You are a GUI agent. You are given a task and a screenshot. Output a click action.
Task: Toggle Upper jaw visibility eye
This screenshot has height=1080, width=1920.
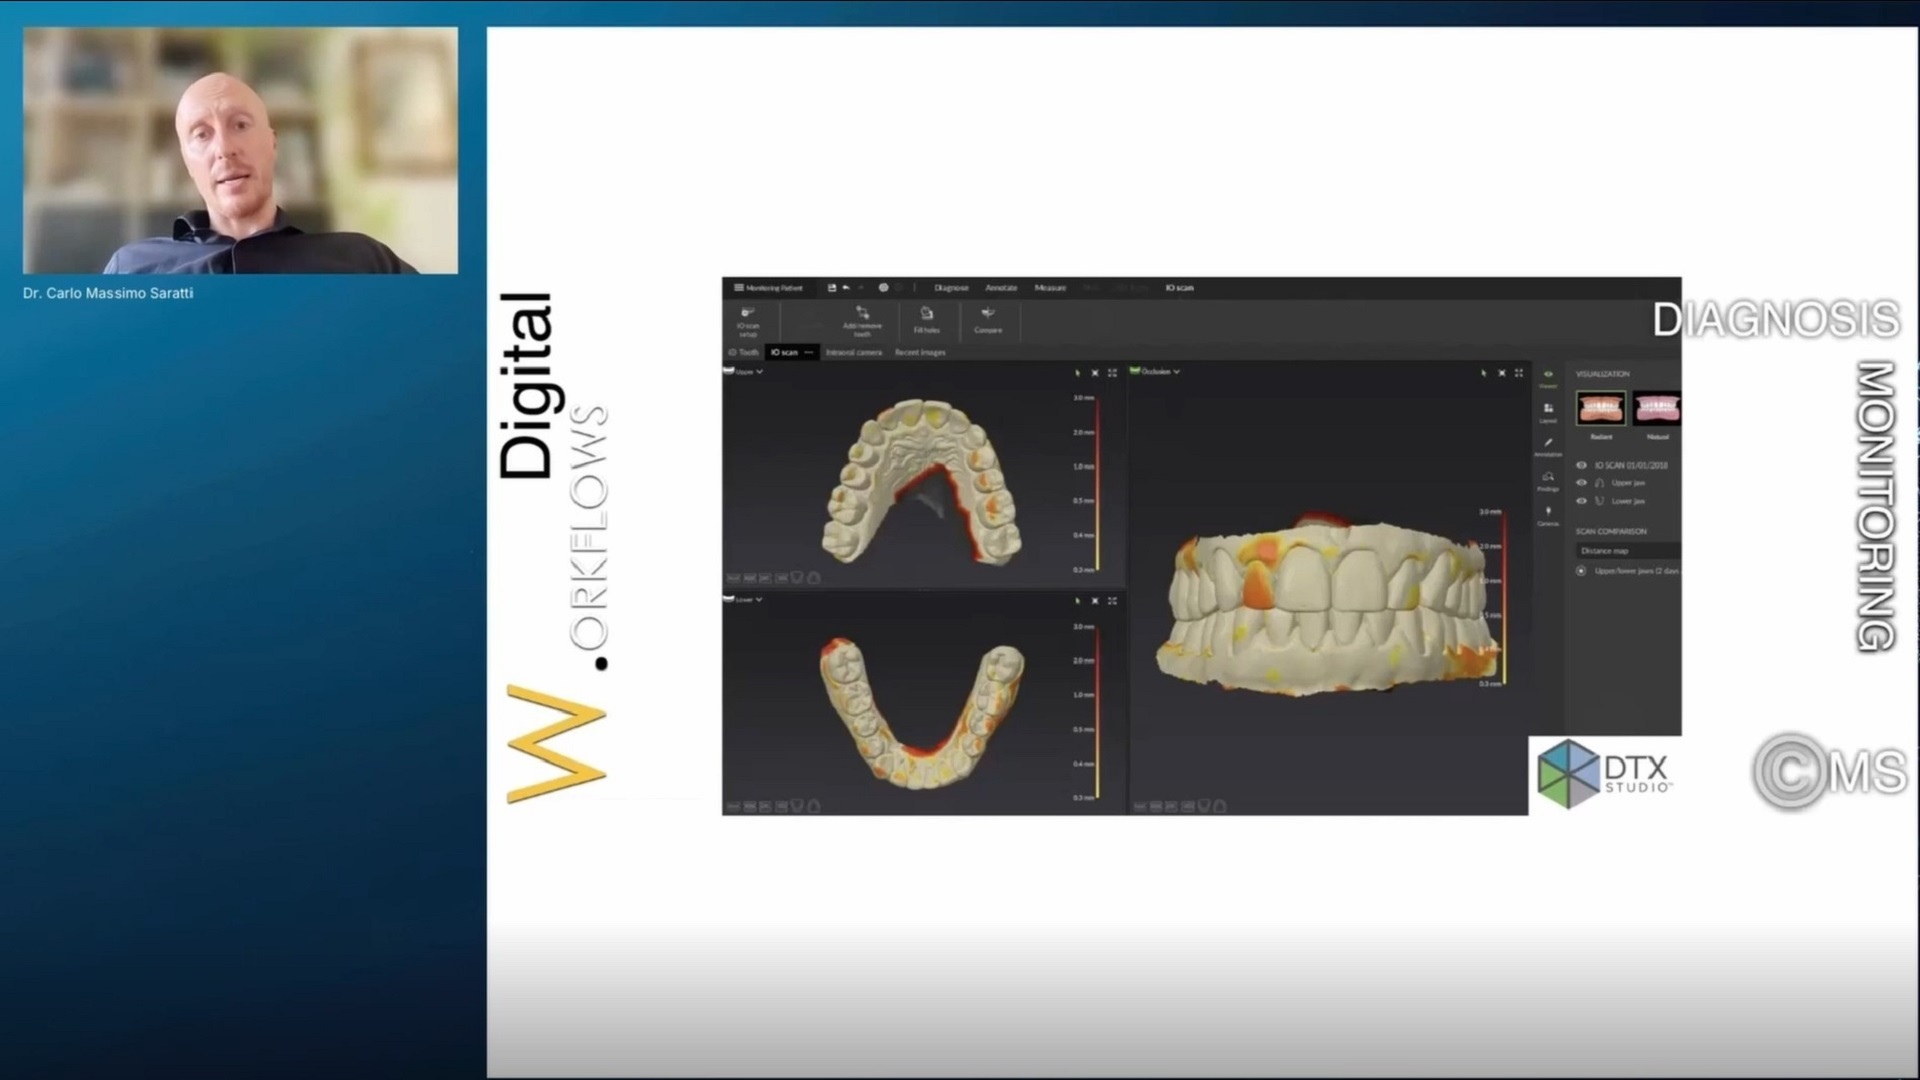tap(1581, 483)
